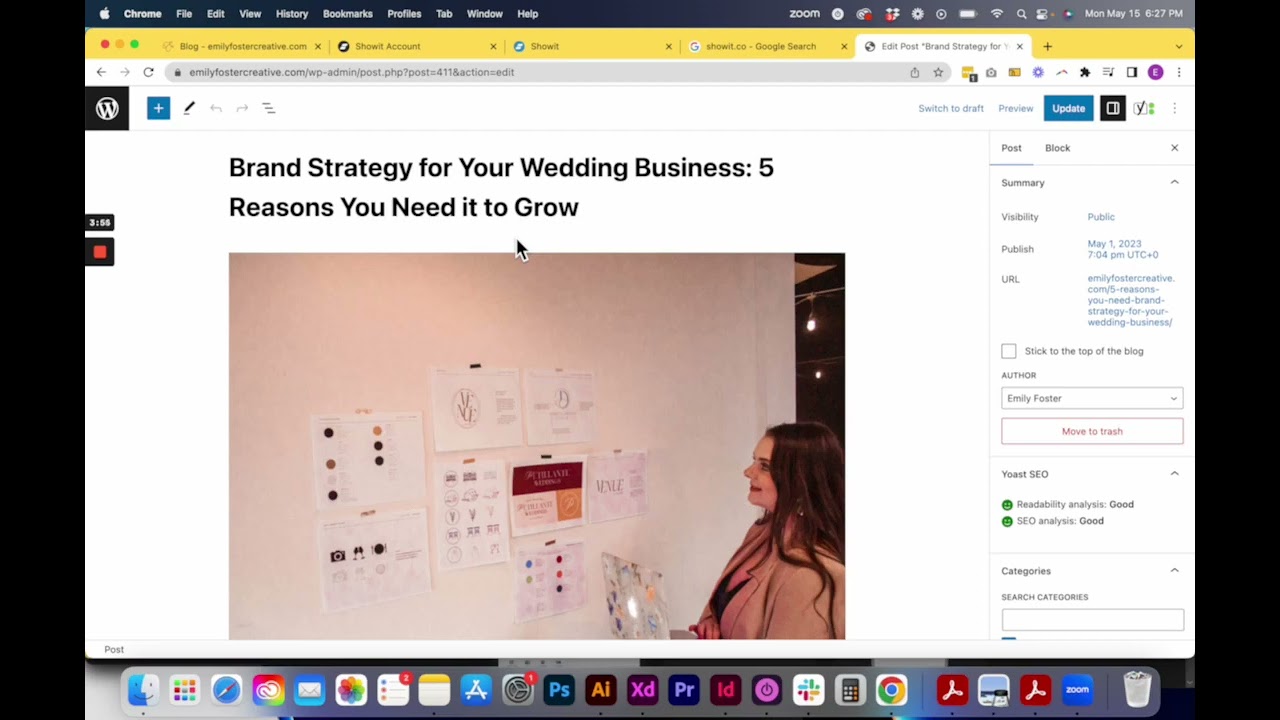Open the Chrome profile avatar E

click(x=1156, y=72)
